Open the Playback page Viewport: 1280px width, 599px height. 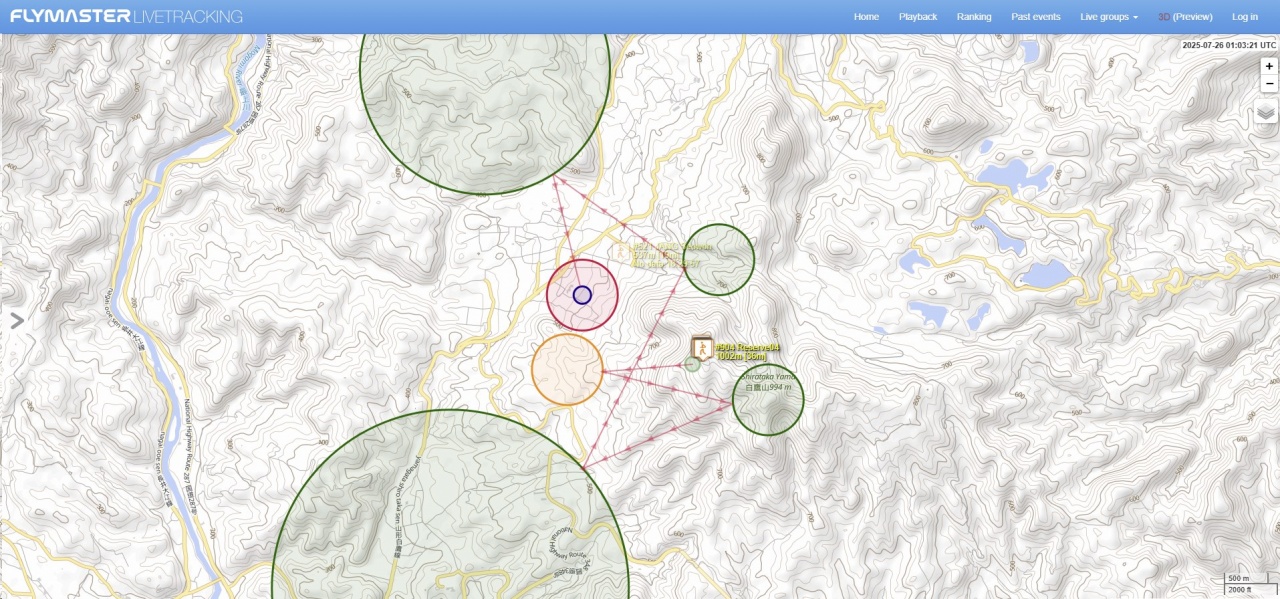[x=918, y=17]
